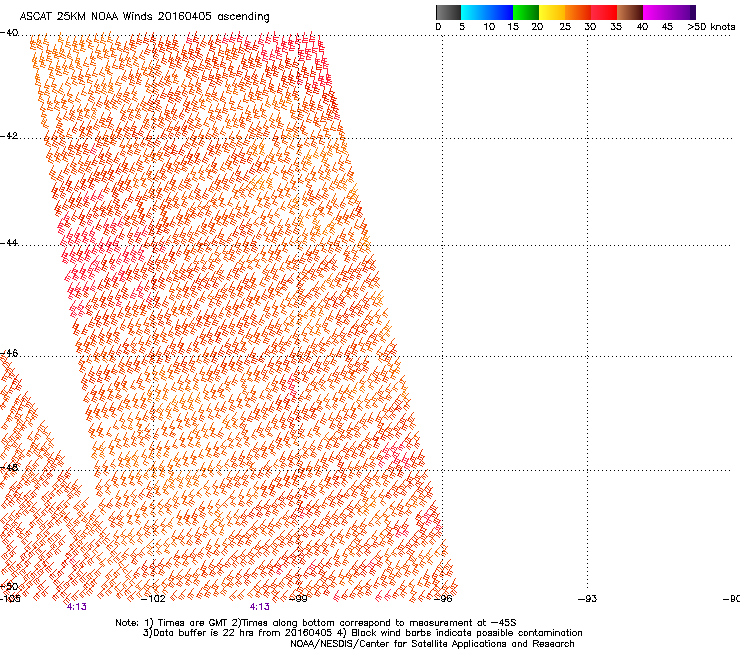This screenshot has width=740, height=650.
Task: Click the '-50' latitude label
Action: coord(9,586)
